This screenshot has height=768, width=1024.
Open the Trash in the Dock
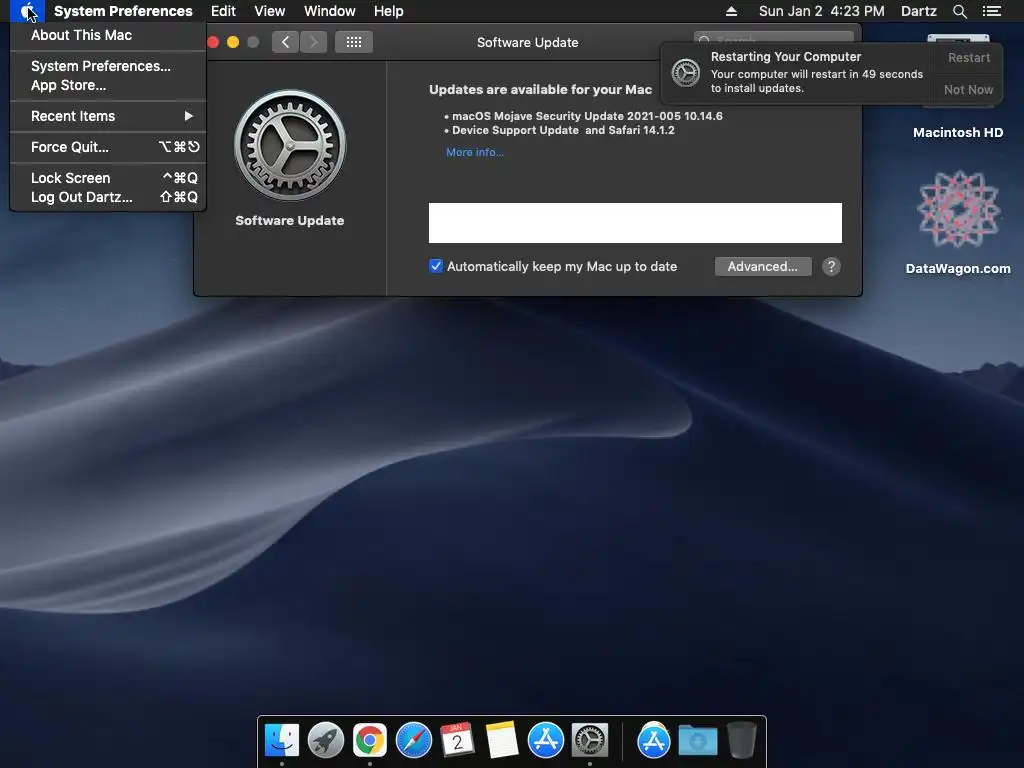pos(742,740)
